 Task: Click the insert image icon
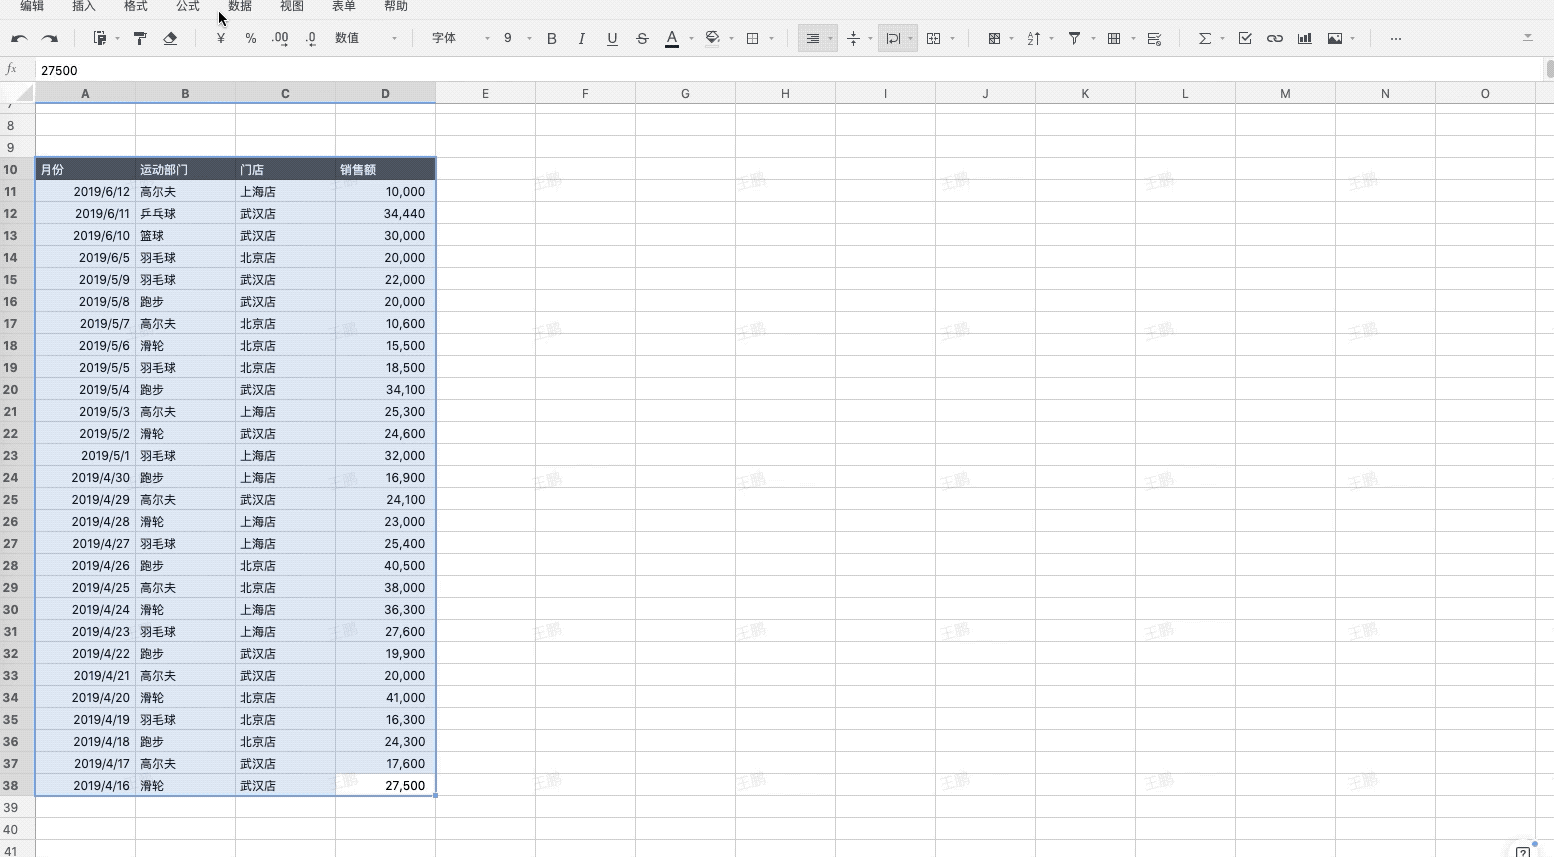click(x=1335, y=39)
